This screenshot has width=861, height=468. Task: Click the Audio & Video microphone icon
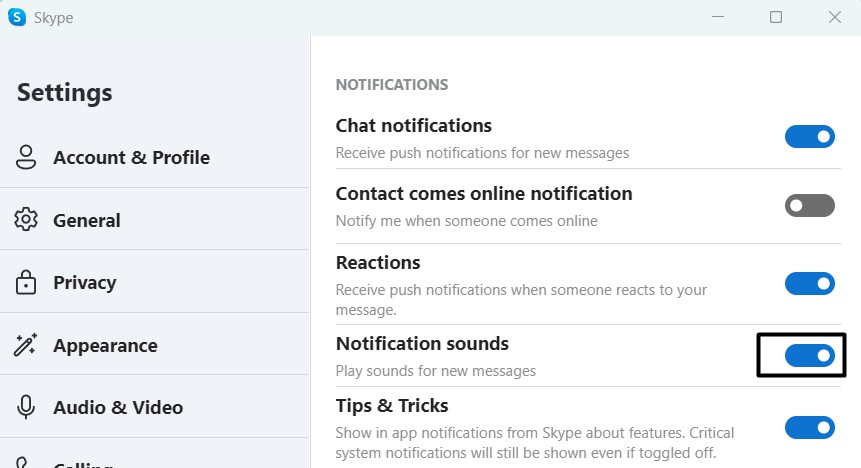26,408
